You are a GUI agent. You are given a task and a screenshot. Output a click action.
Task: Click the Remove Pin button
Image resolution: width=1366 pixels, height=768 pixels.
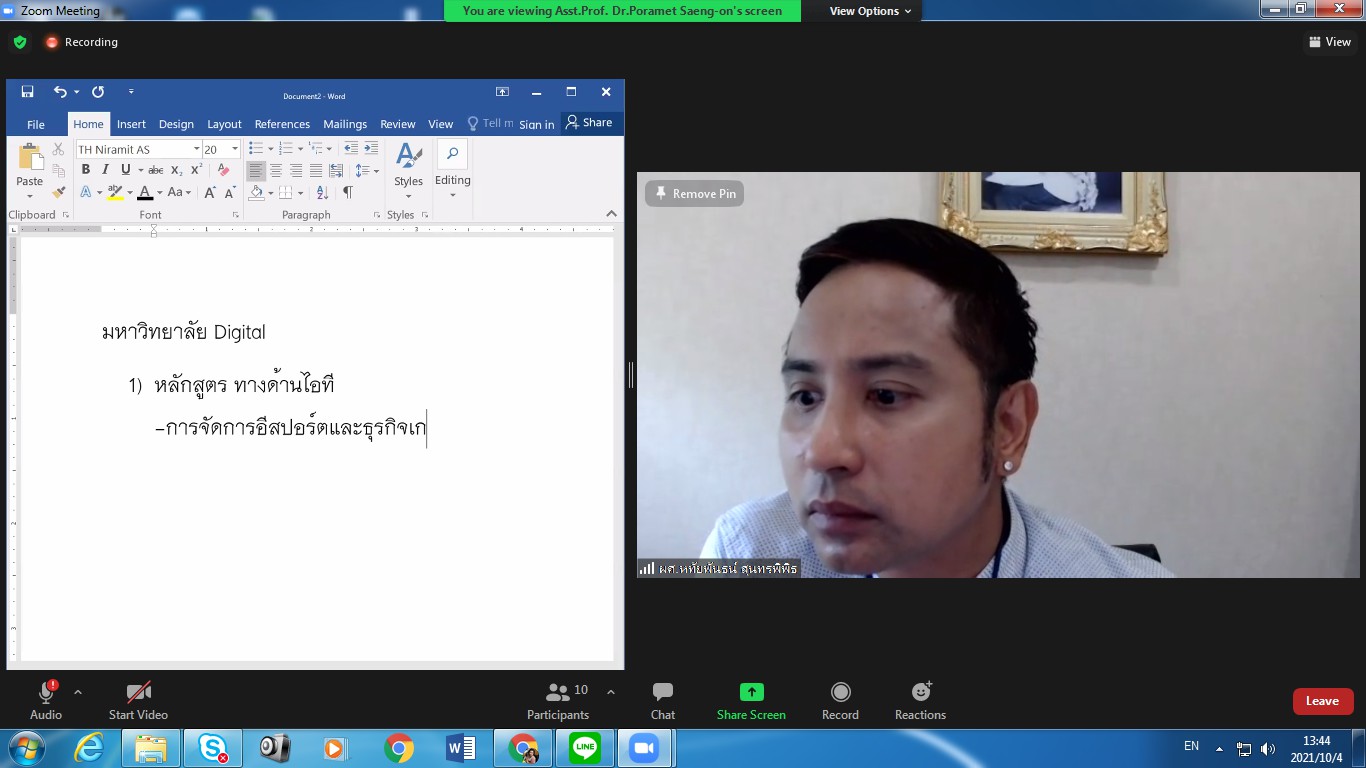pyautogui.click(x=694, y=194)
